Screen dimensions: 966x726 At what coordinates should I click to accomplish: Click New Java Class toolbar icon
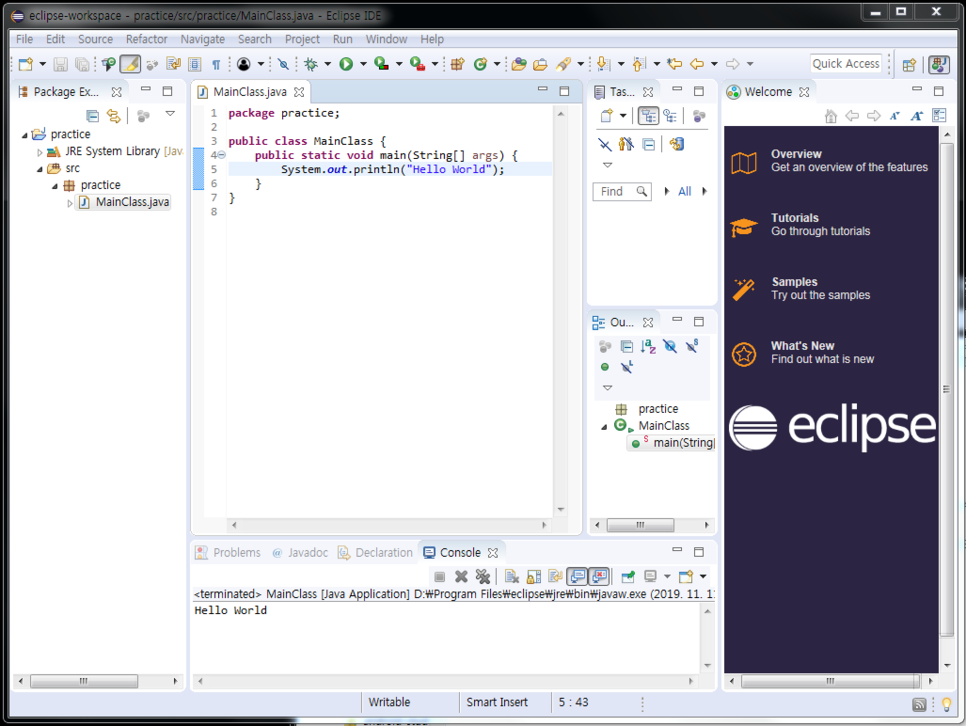481,64
